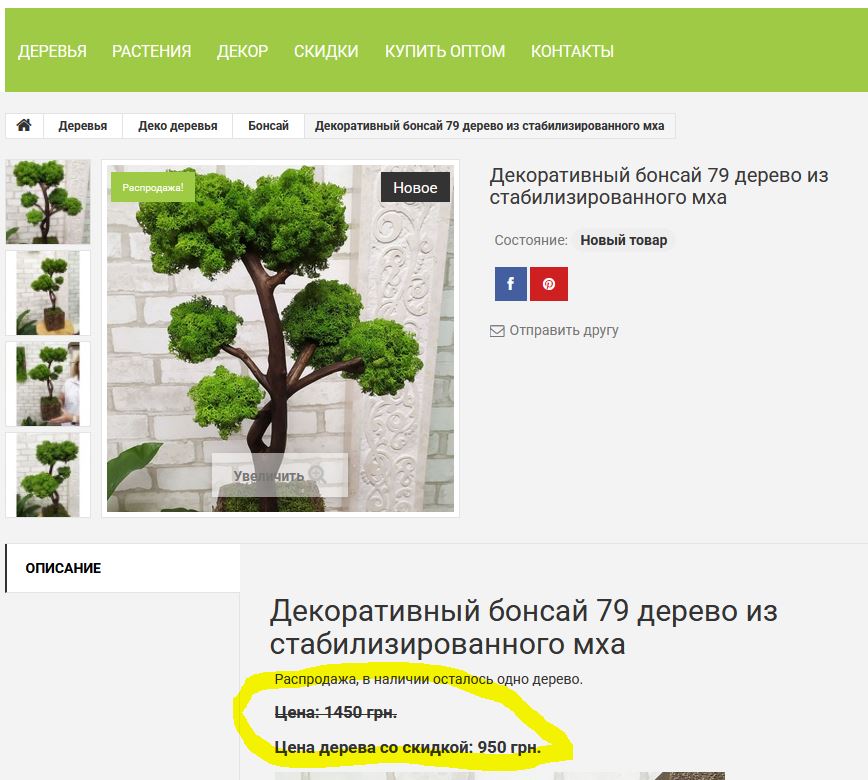
Task: Click the Новый товар condition label
Action: [625, 240]
